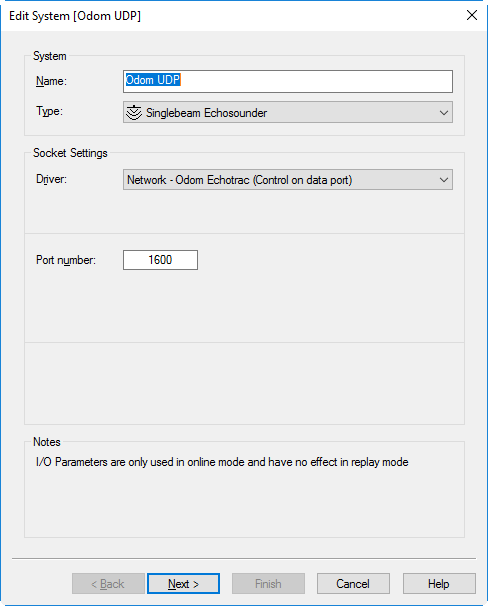This screenshot has height=606, width=488.
Task: Click the Singlebeam Echosounder icon in Type
Action: click(134, 113)
